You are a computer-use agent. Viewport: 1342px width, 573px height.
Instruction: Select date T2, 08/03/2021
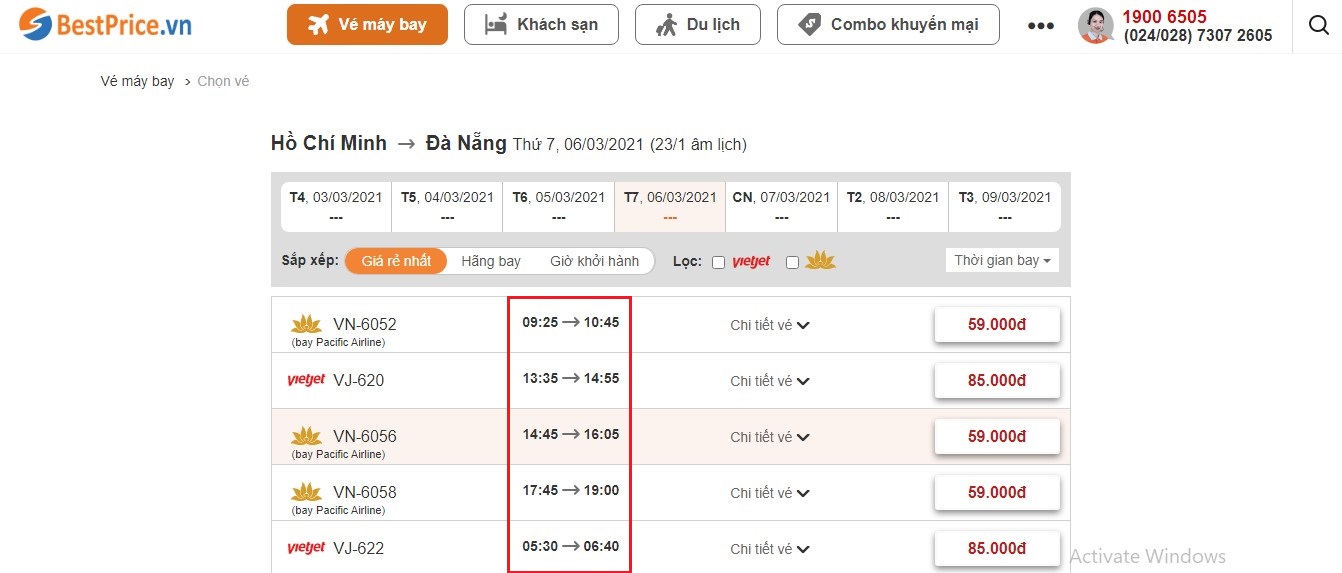(x=893, y=207)
